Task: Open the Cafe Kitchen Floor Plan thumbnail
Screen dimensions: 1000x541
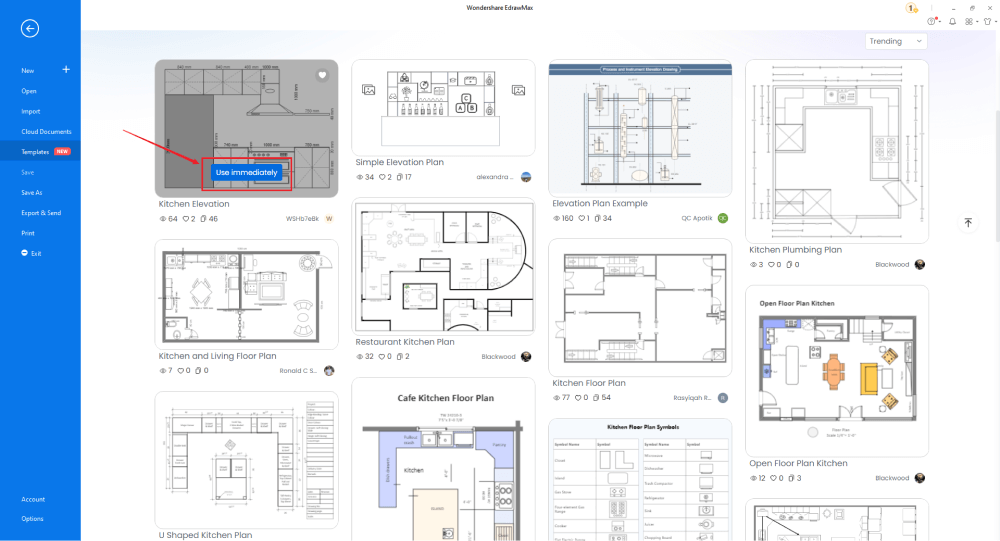Action: 443,459
